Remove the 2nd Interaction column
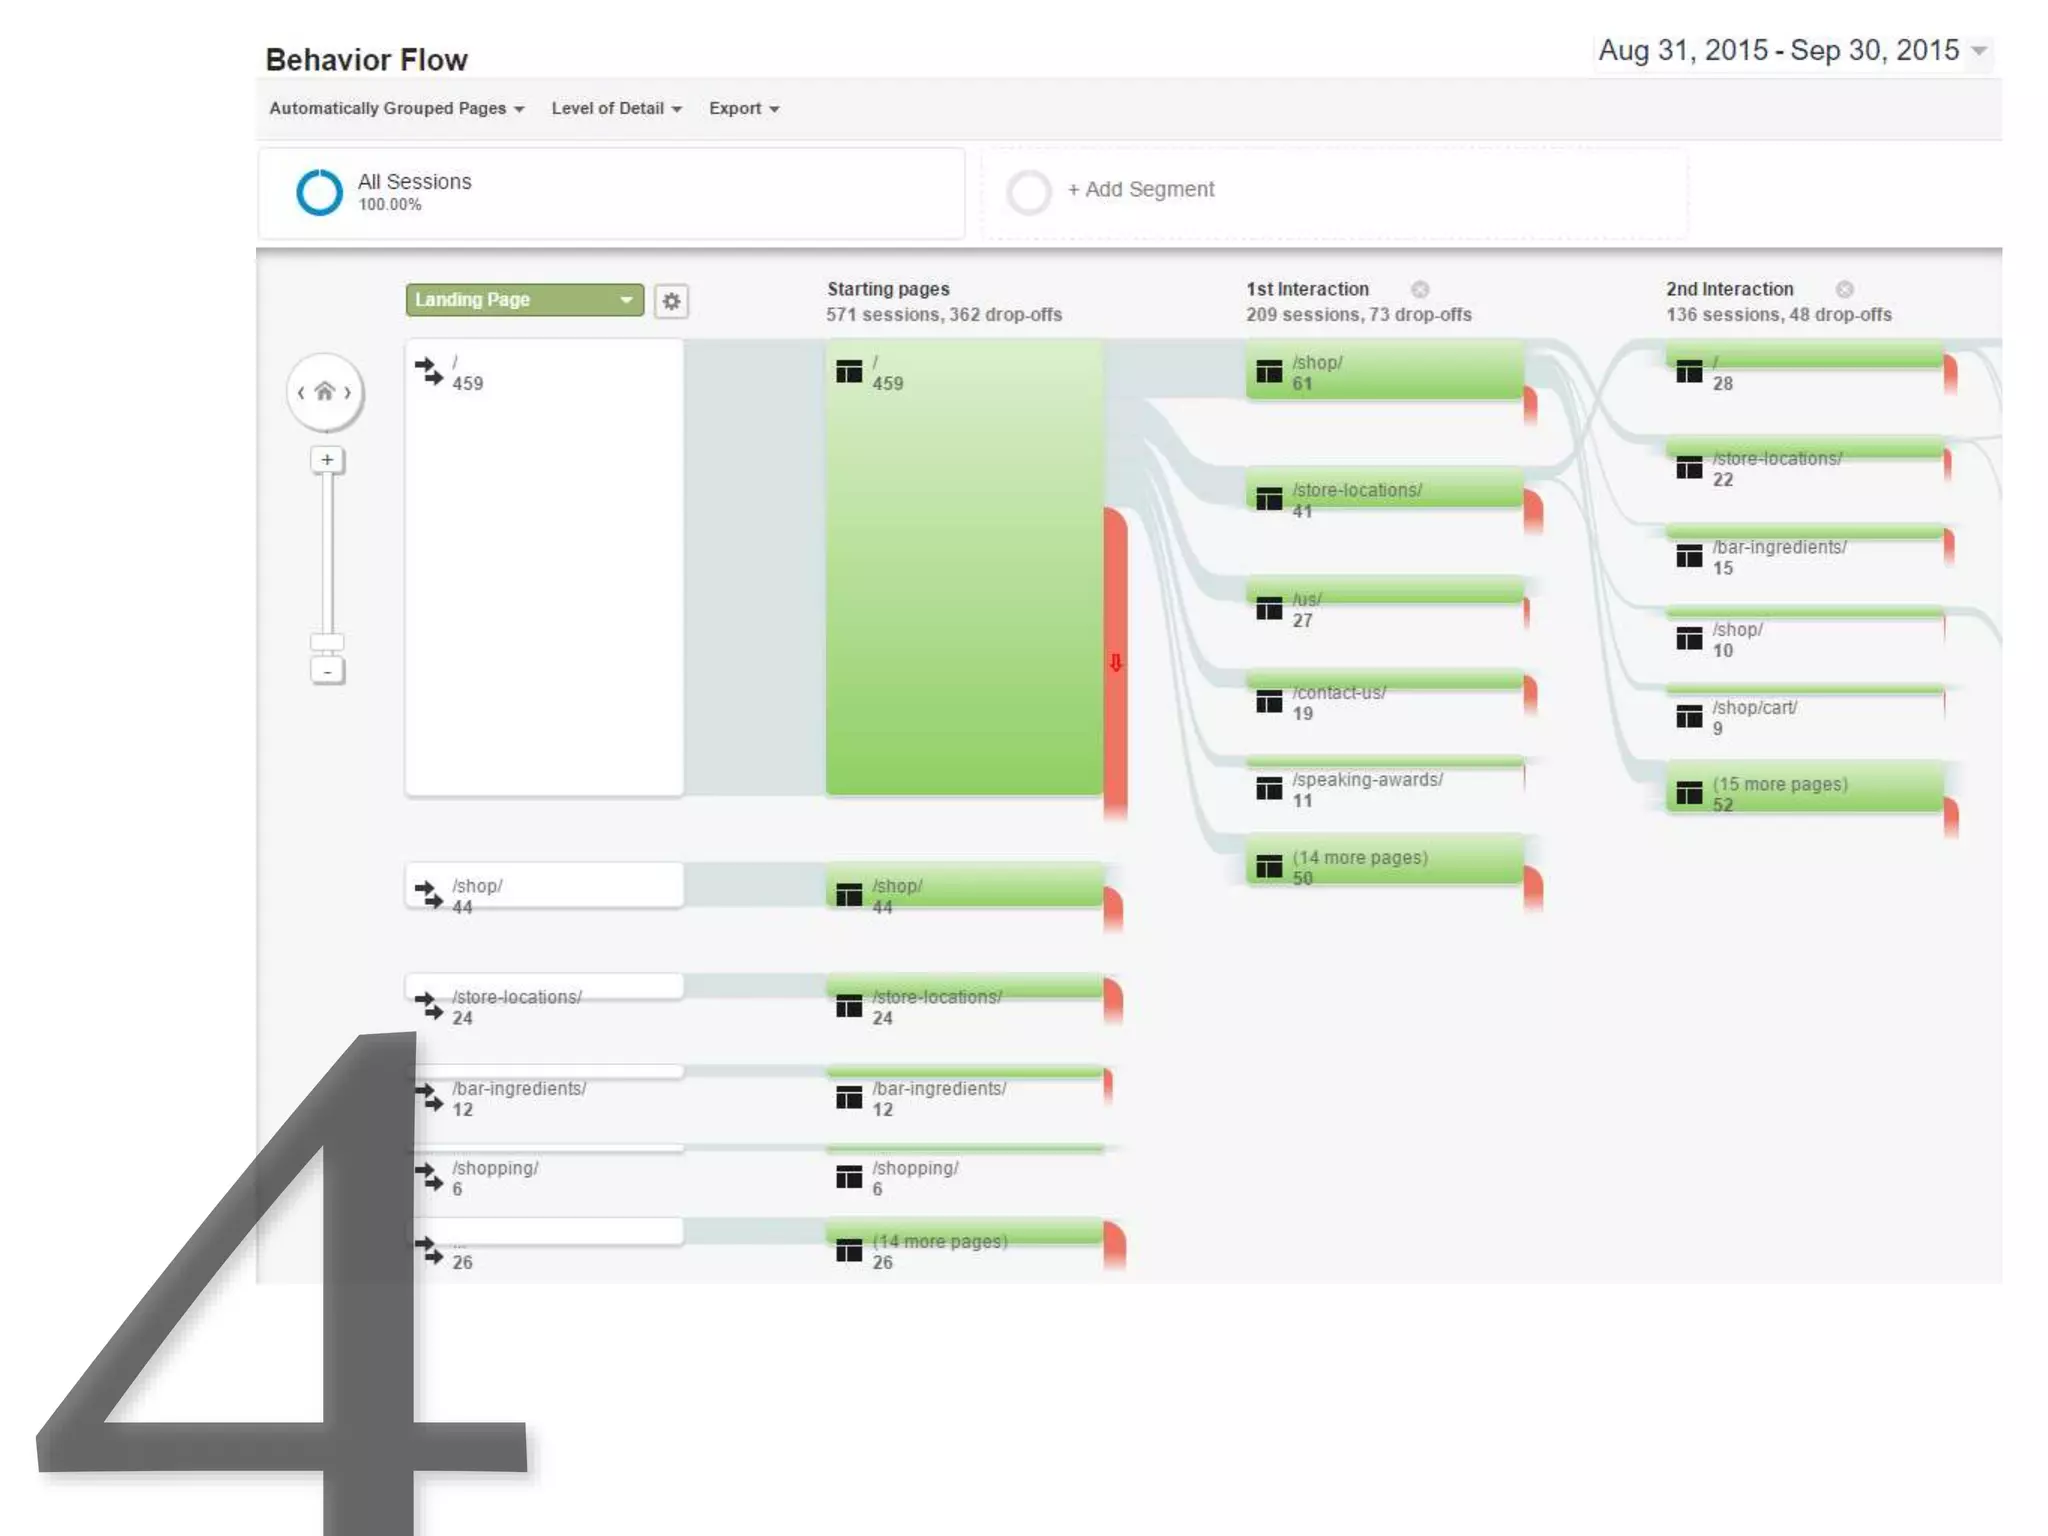 click(x=1845, y=290)
